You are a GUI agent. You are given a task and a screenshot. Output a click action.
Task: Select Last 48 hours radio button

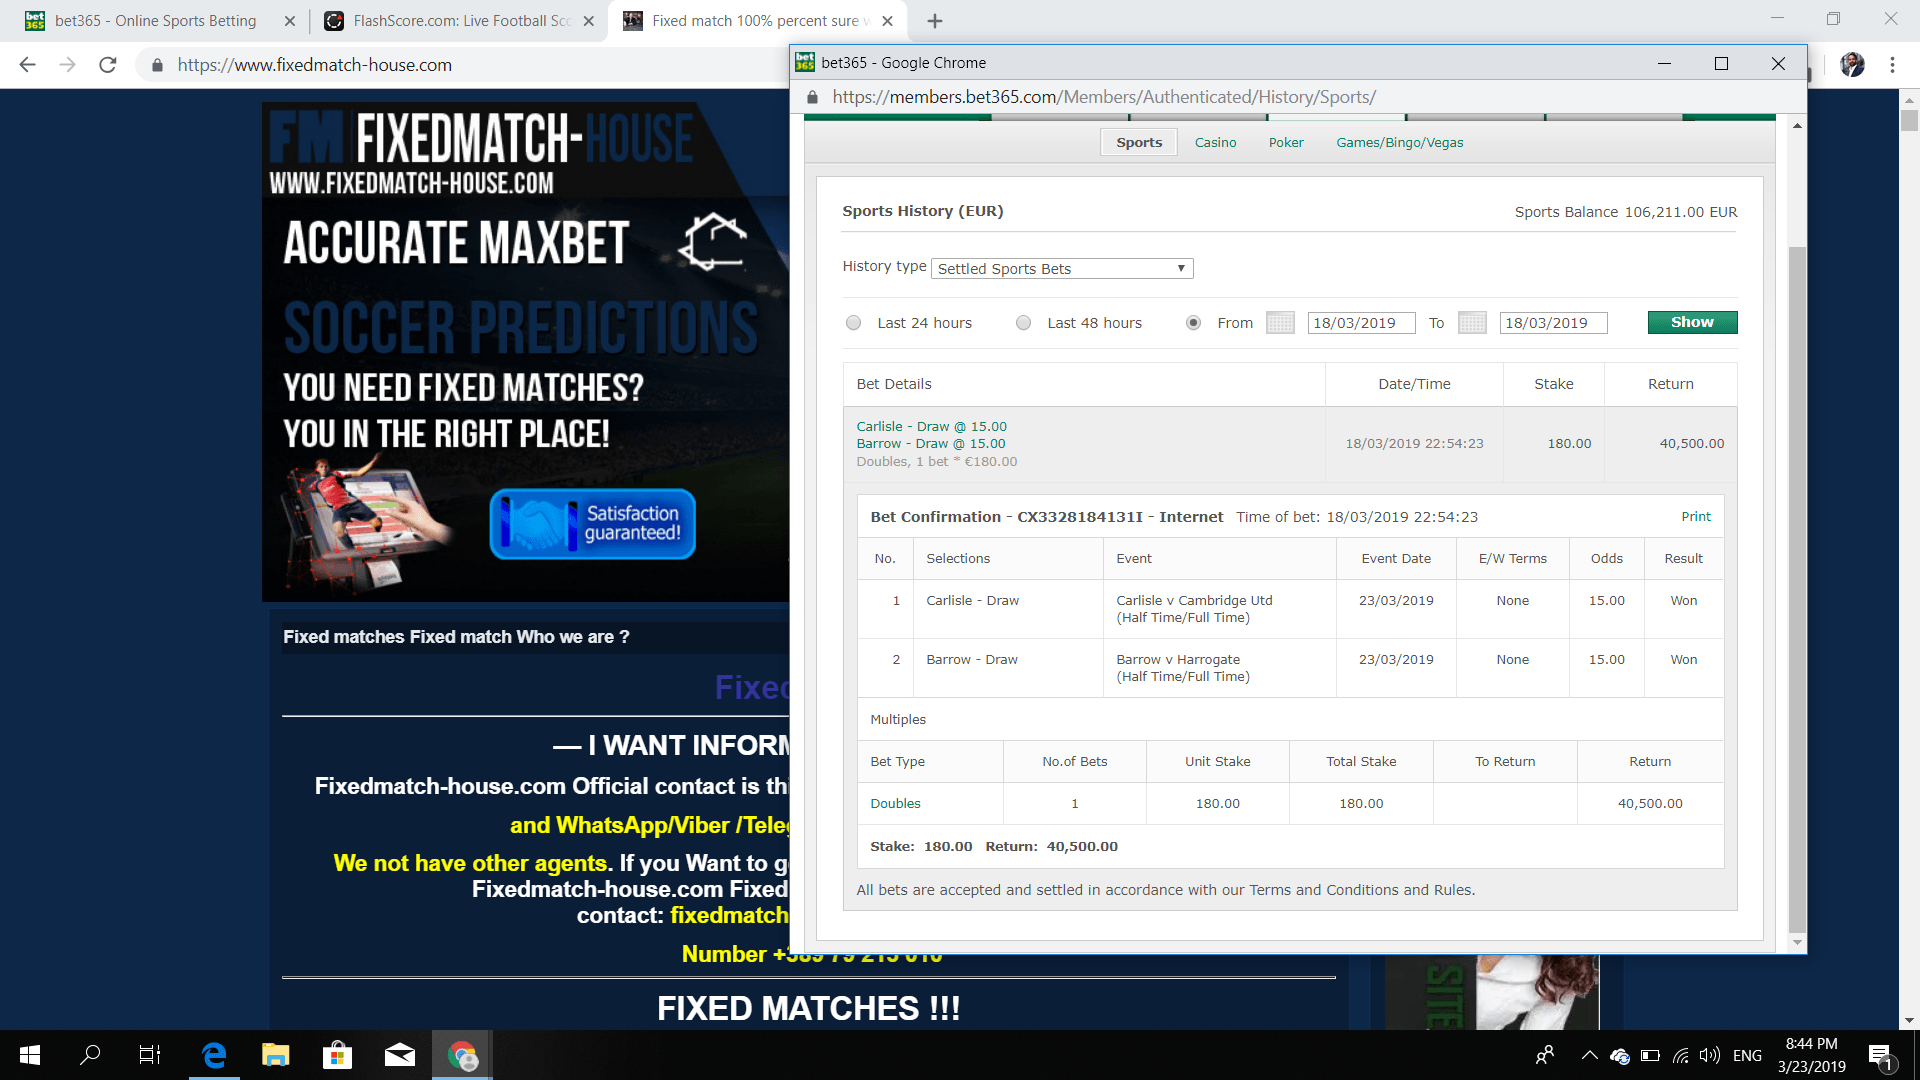coord(1023,323)
